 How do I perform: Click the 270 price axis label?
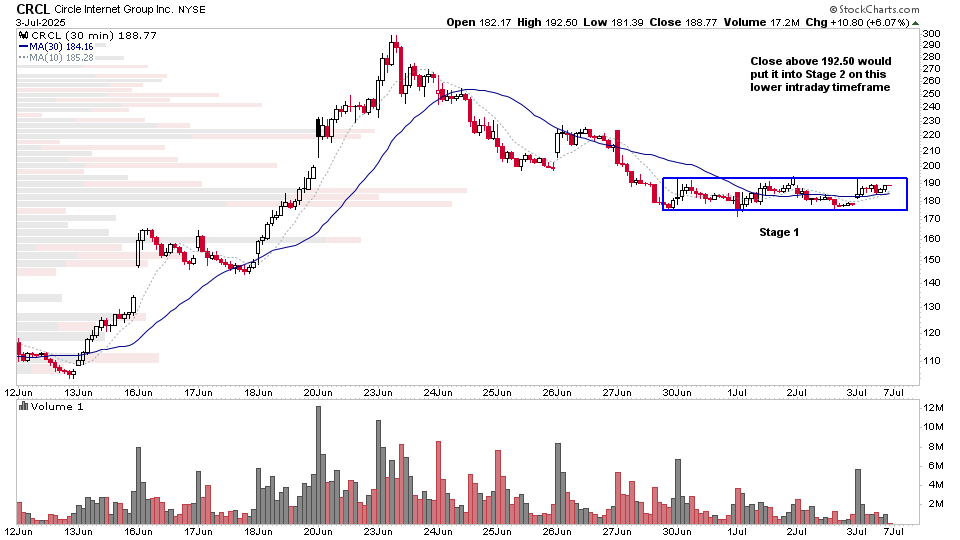pyautogui.click(x=931, y=69)
